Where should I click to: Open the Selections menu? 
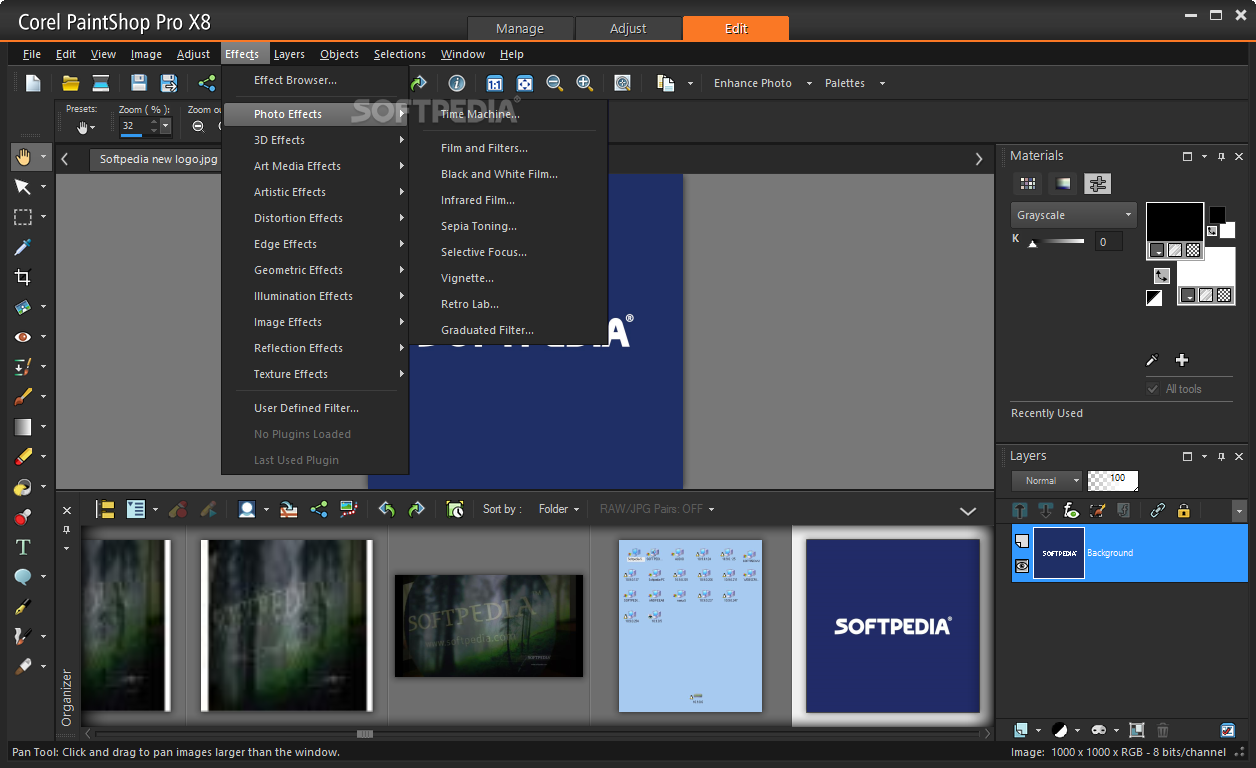(399, 54)
